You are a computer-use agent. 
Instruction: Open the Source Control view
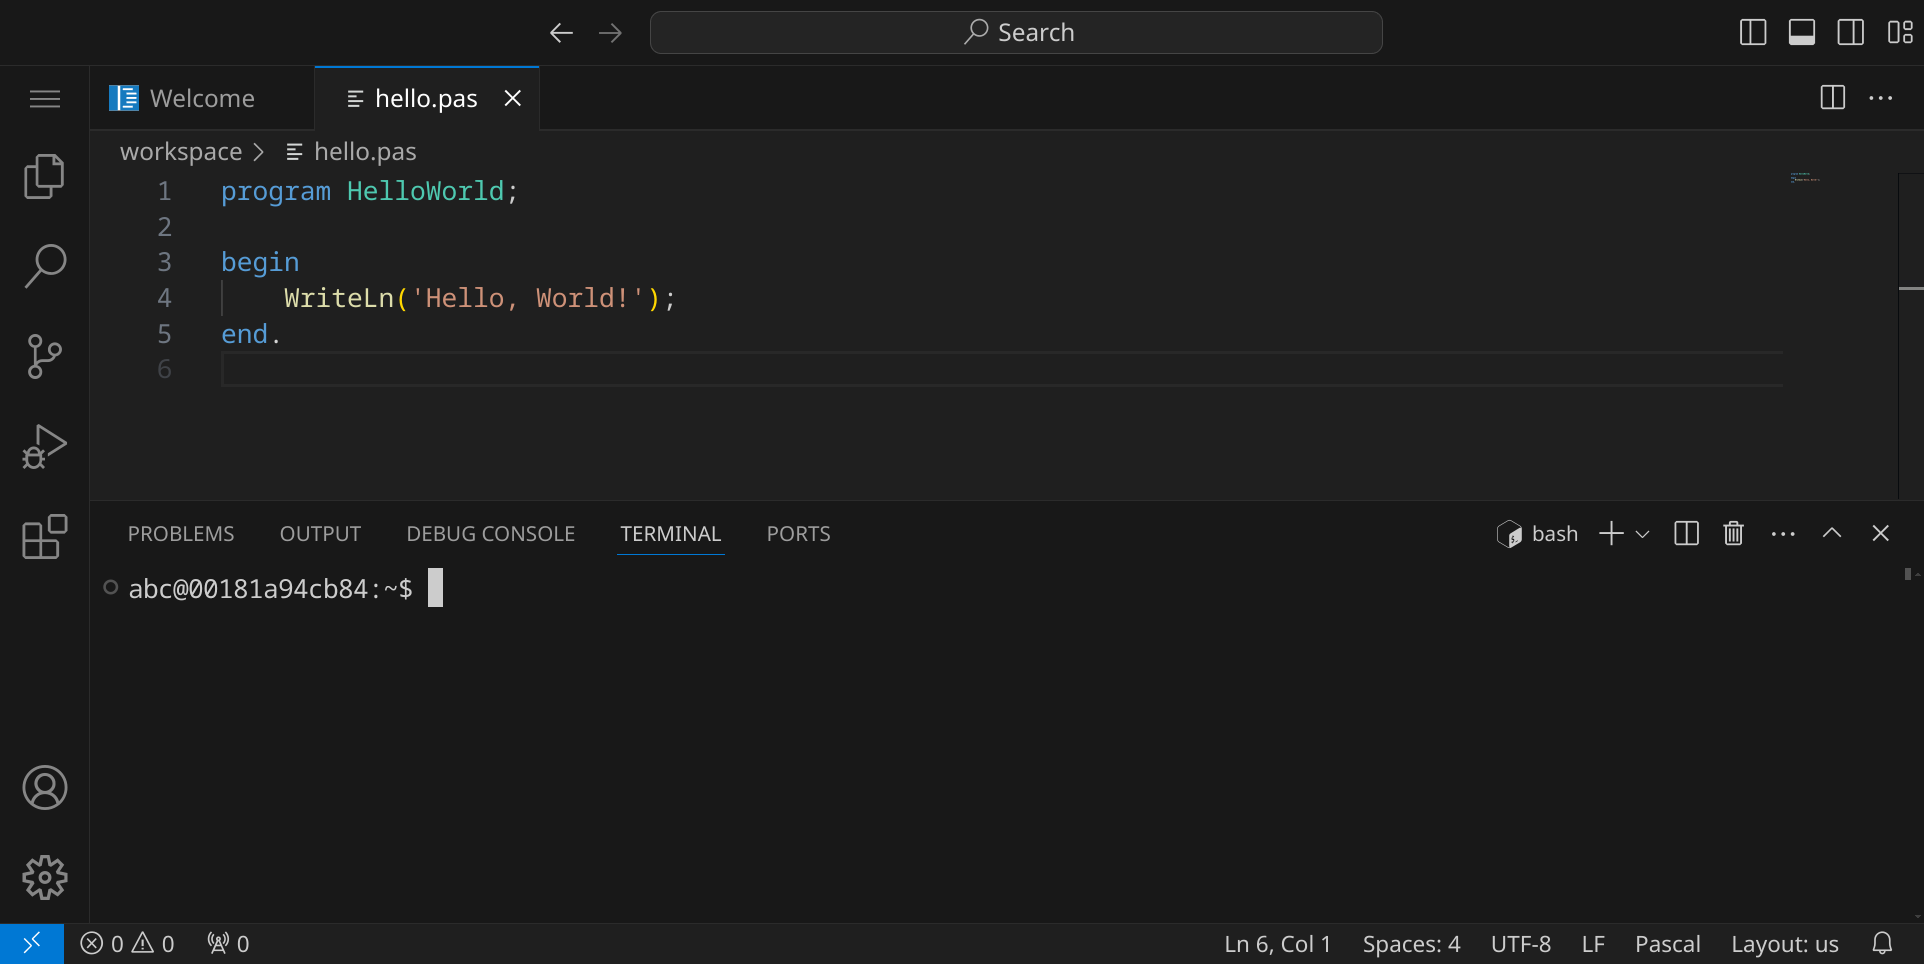point(44,357)
